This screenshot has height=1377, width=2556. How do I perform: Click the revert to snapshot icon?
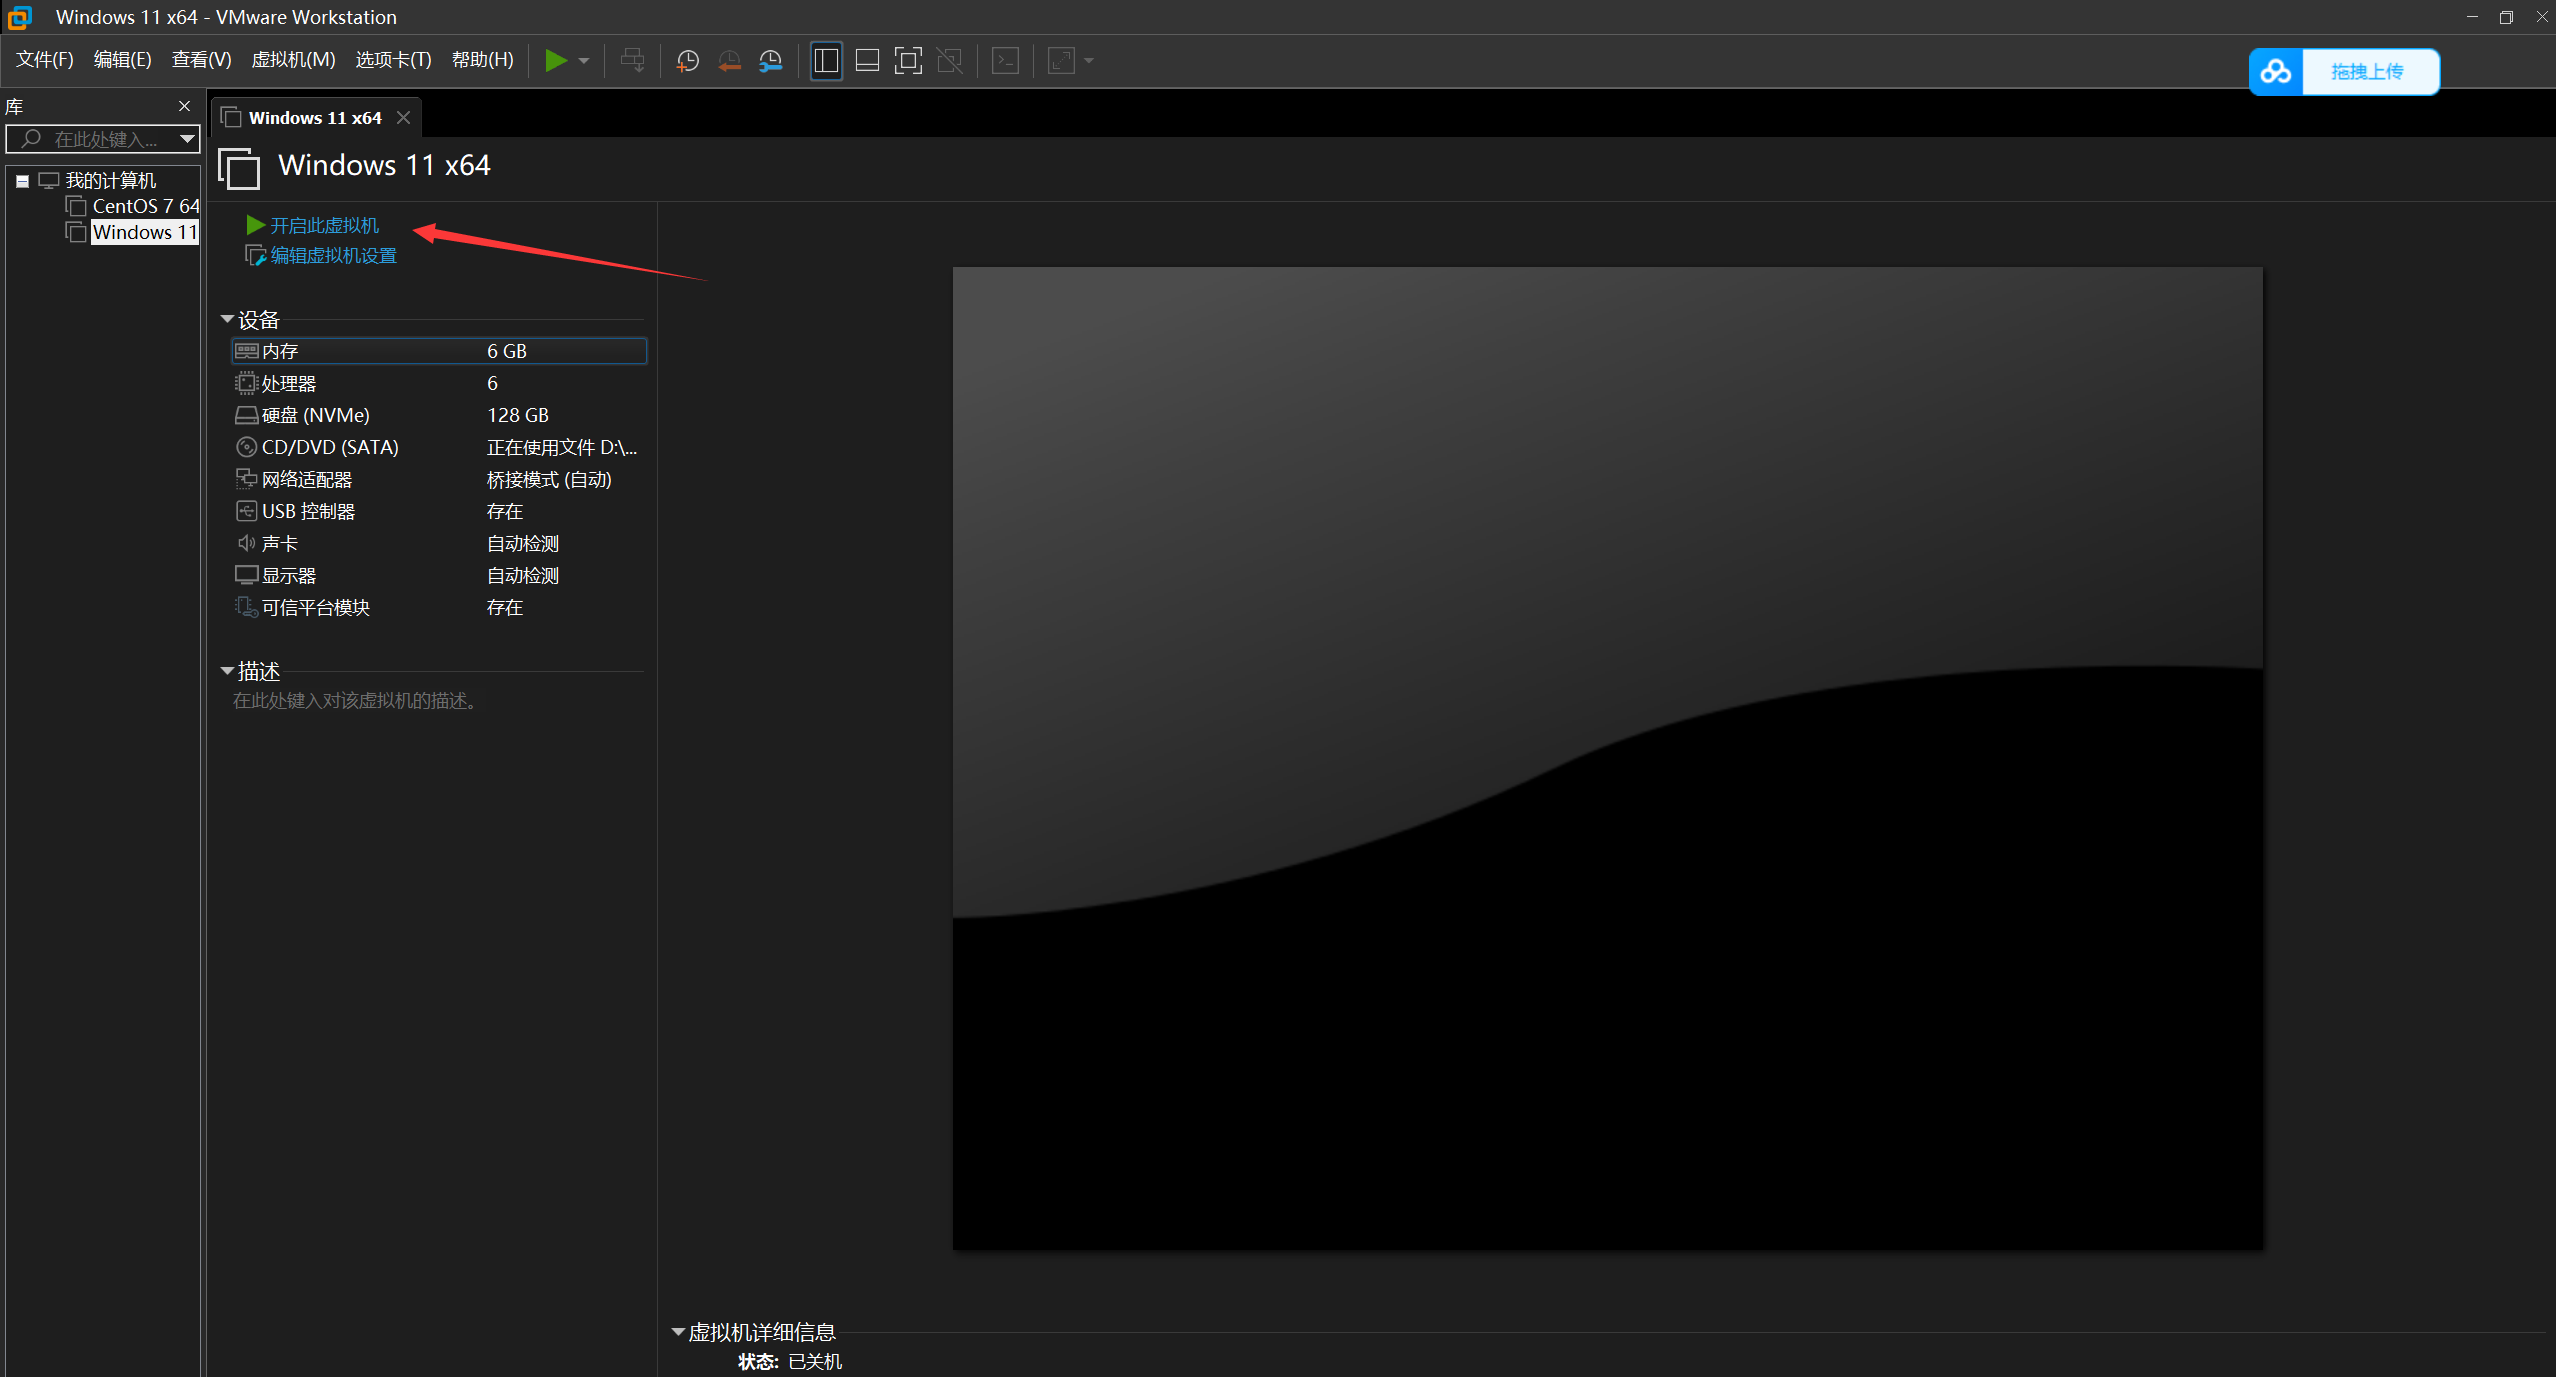729,61
